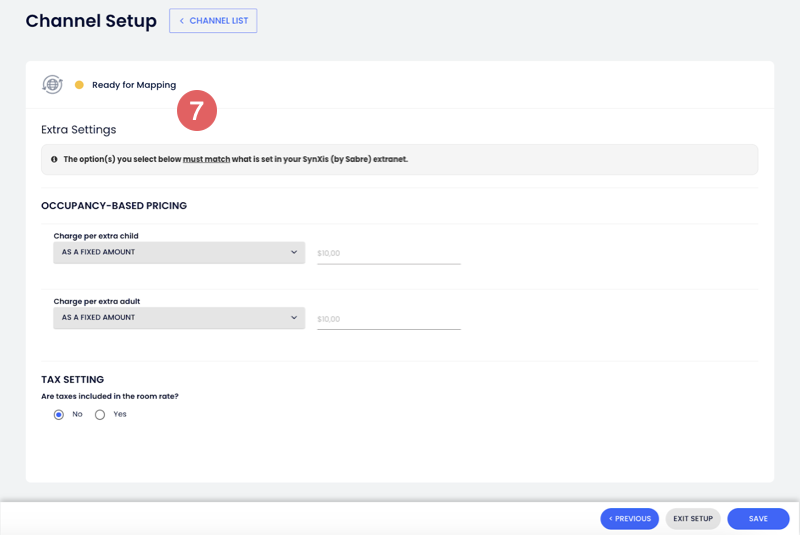800x535 pixels.
Task: Click the info icon in the notice banner
Action: click(54, 159)
